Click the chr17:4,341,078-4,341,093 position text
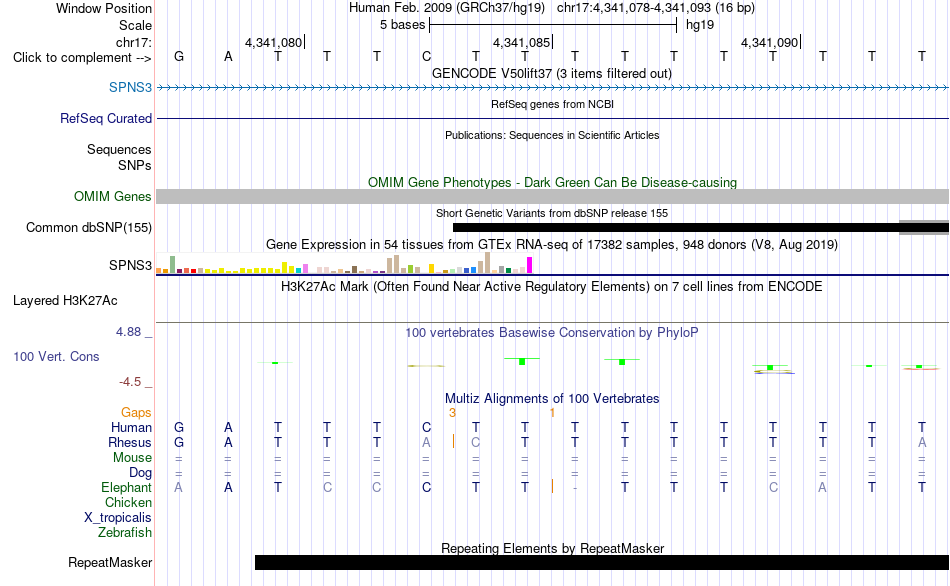This screenshot has width=950, height=586. tap(656, 8)
